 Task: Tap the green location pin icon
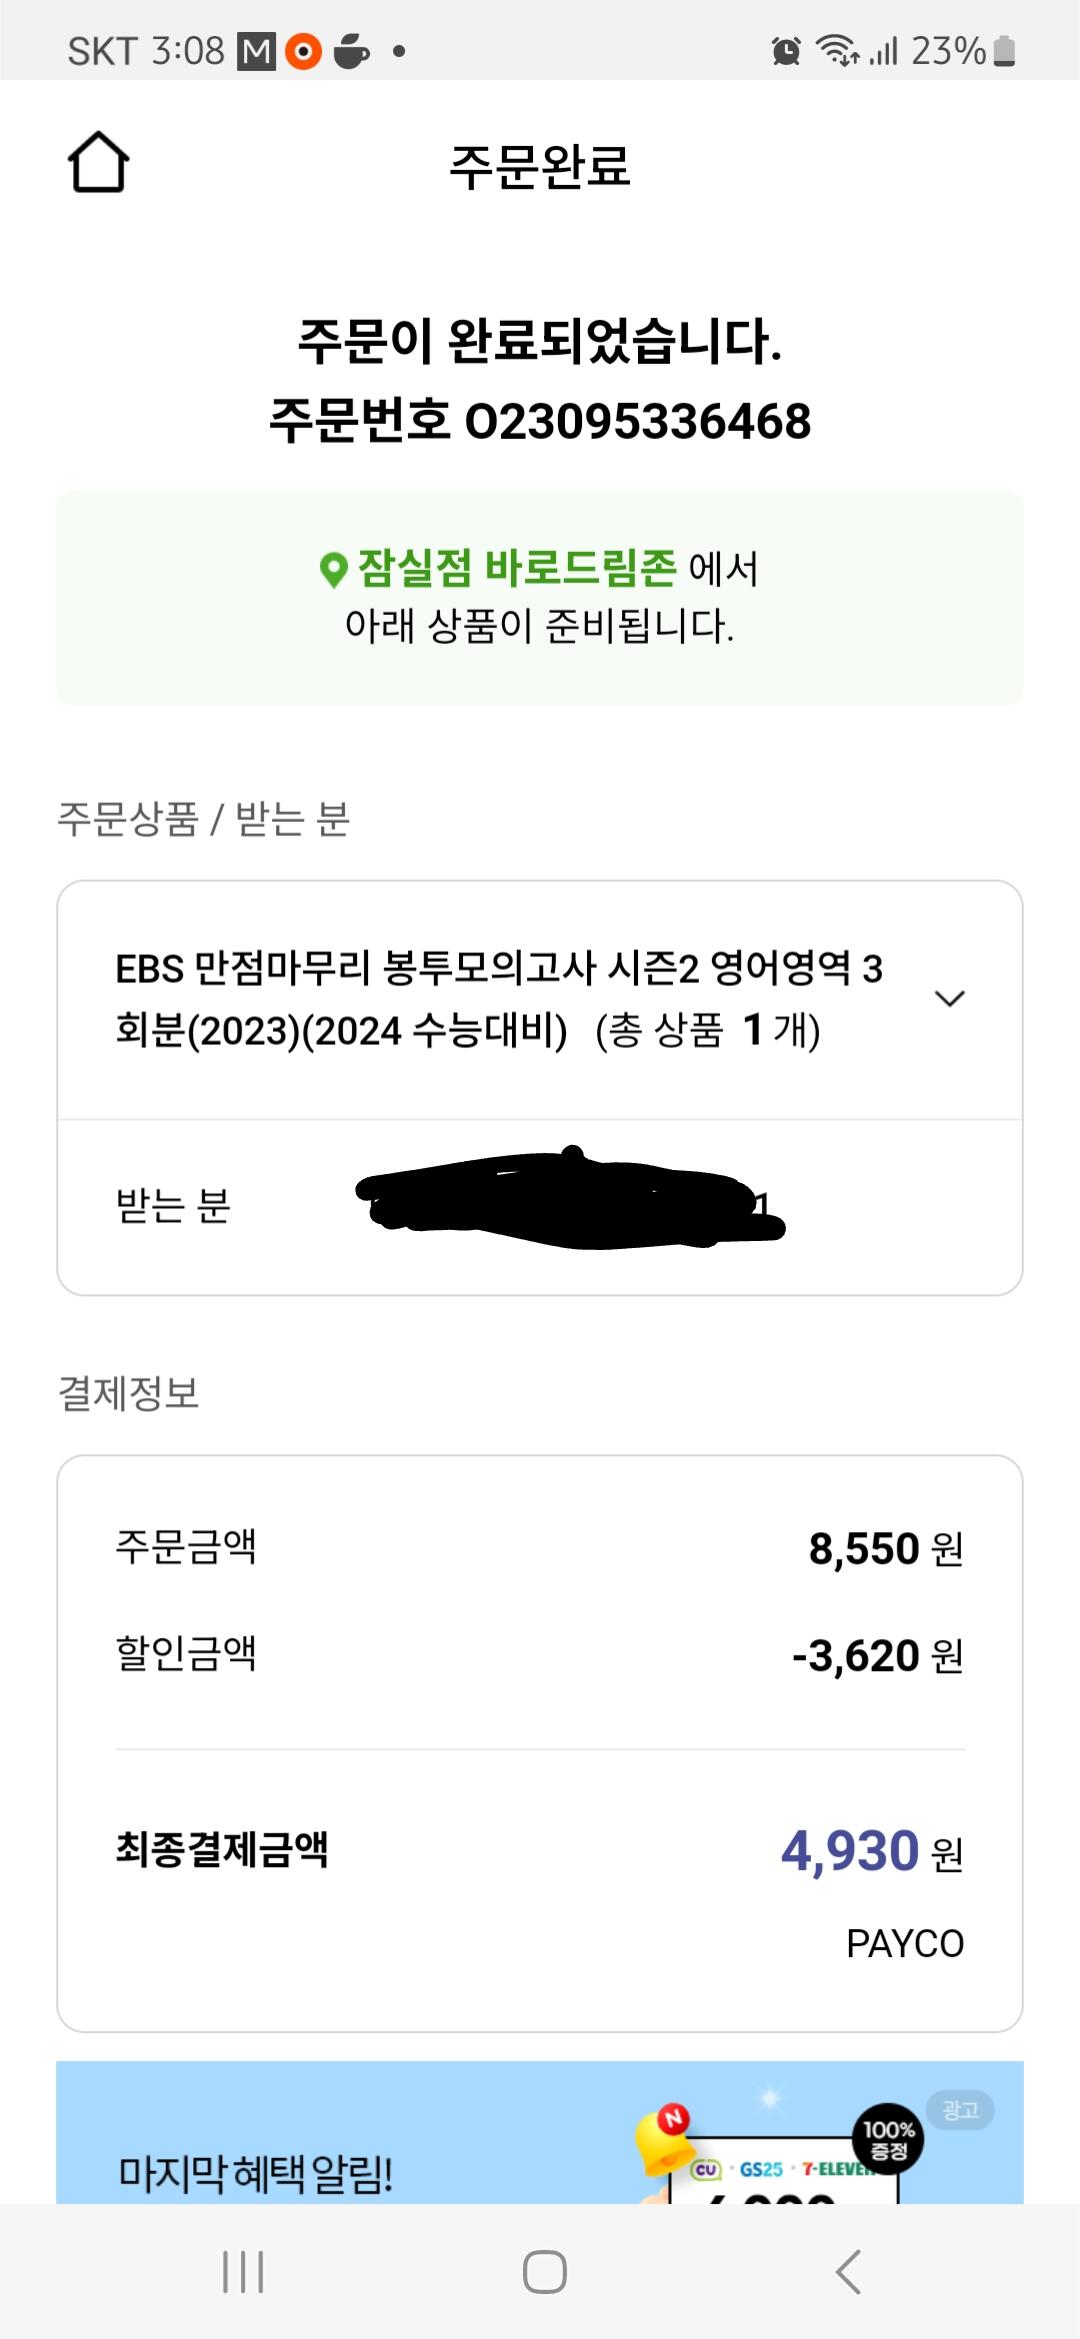(333, 570)
